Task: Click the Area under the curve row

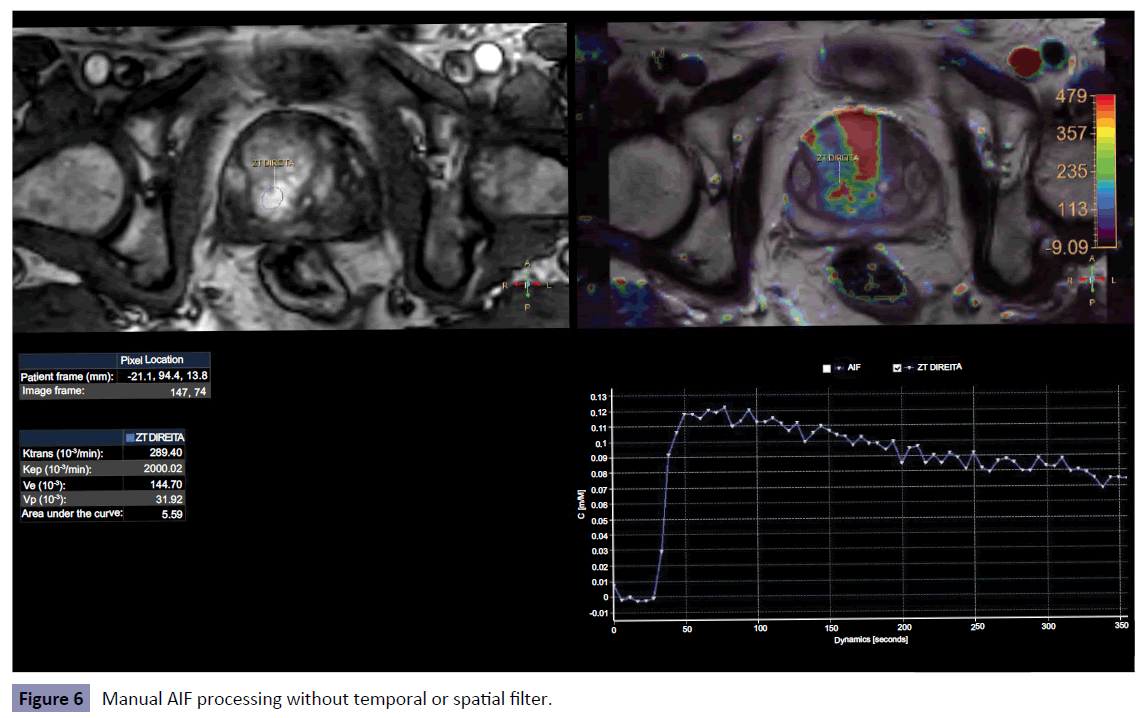Action: (101, 514)
